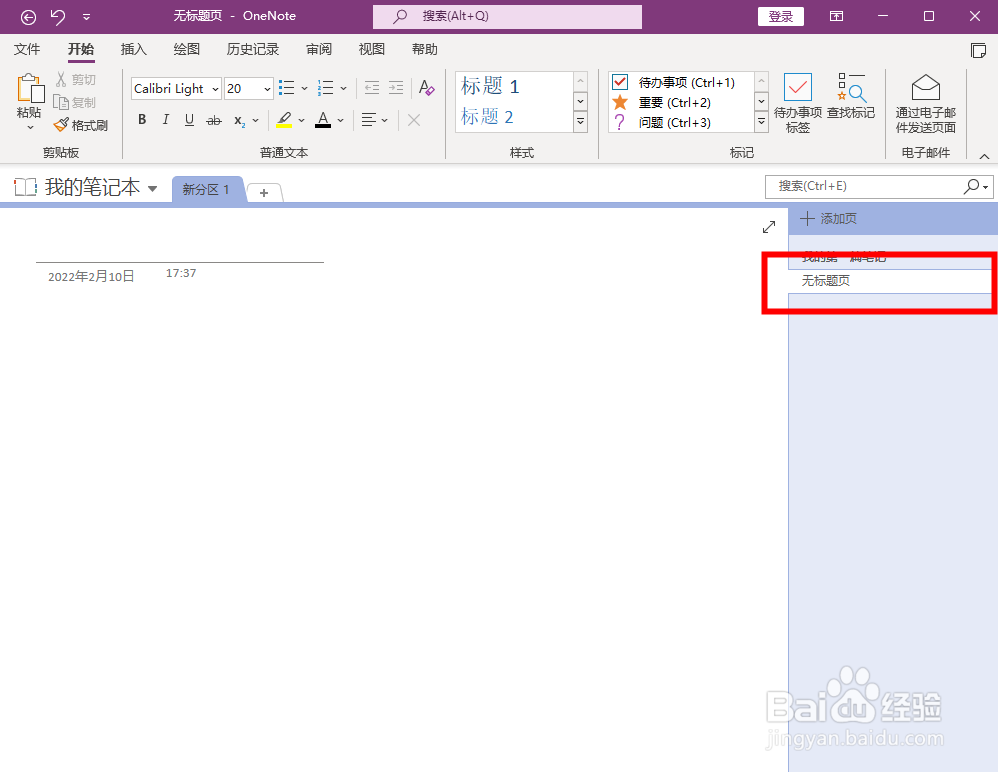Click the 剪切 cut button
This screenshot has width=998, height=772.
[x=75, y=79]
